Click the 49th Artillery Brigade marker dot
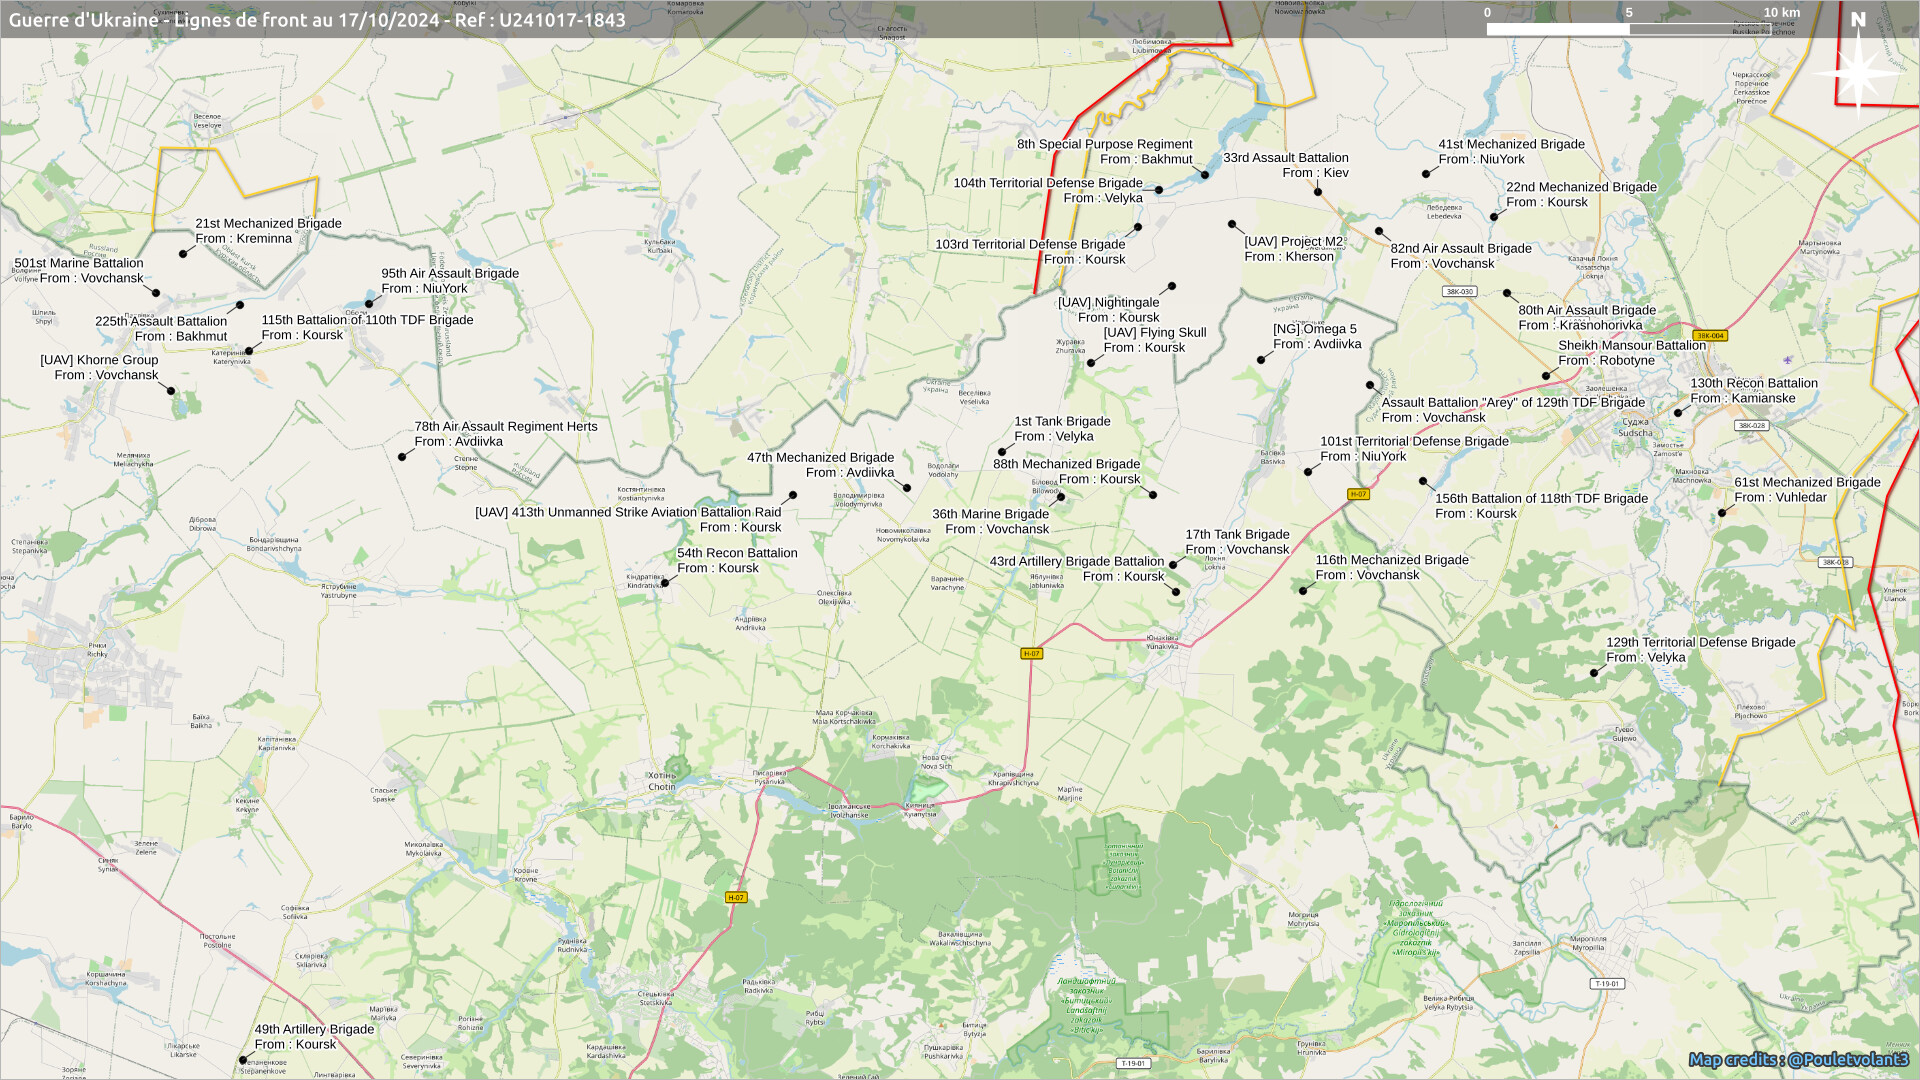The height and width of the screenshot is (1080, 1920). pos(242,1060)
